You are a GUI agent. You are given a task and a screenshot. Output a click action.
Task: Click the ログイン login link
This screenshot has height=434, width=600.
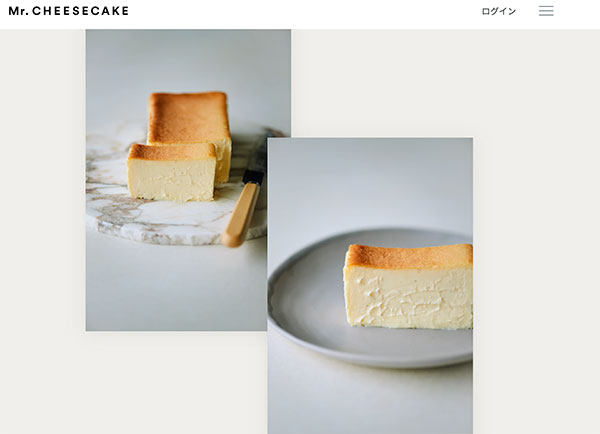(x=499, y=11)
